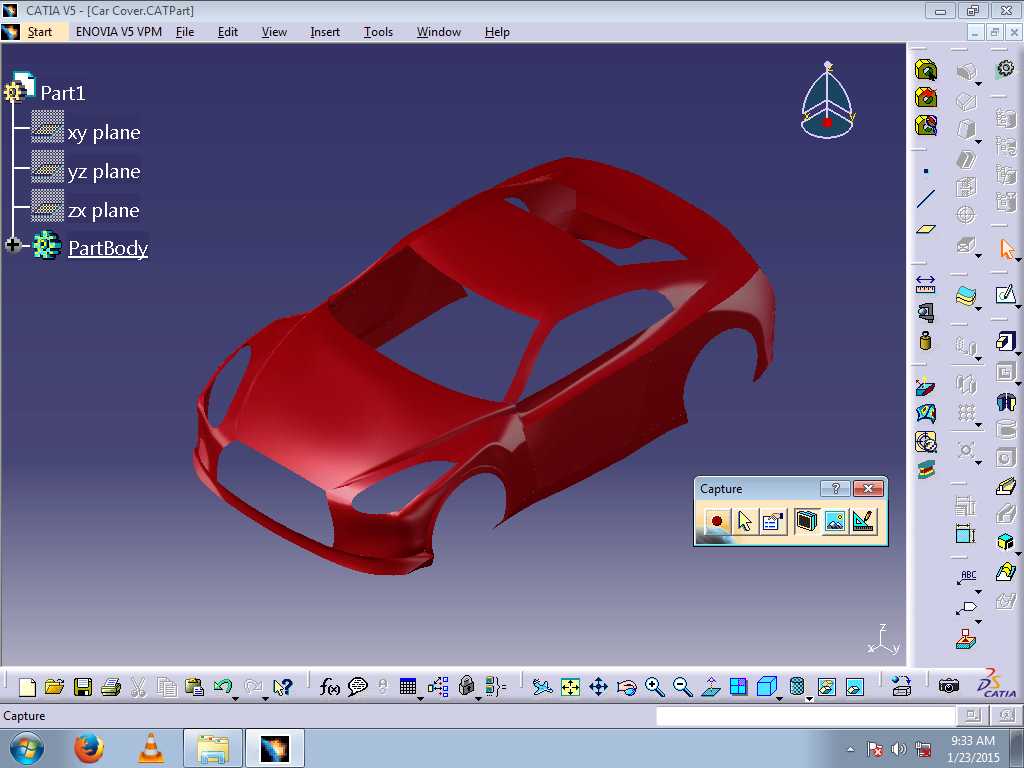Viewport: 1024px width, 768px height.
Task: Select the Pan tool
Action: (598, 687)
